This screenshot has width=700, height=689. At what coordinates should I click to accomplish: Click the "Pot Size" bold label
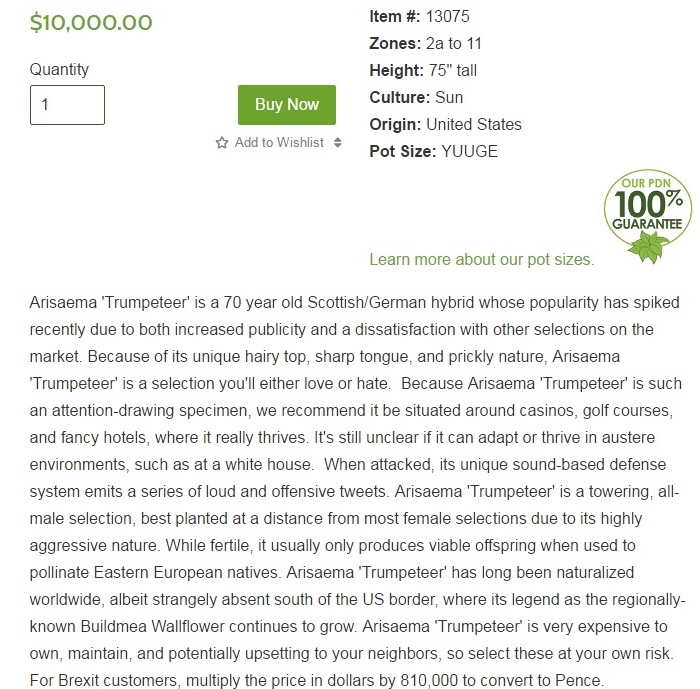click(403, 152)
